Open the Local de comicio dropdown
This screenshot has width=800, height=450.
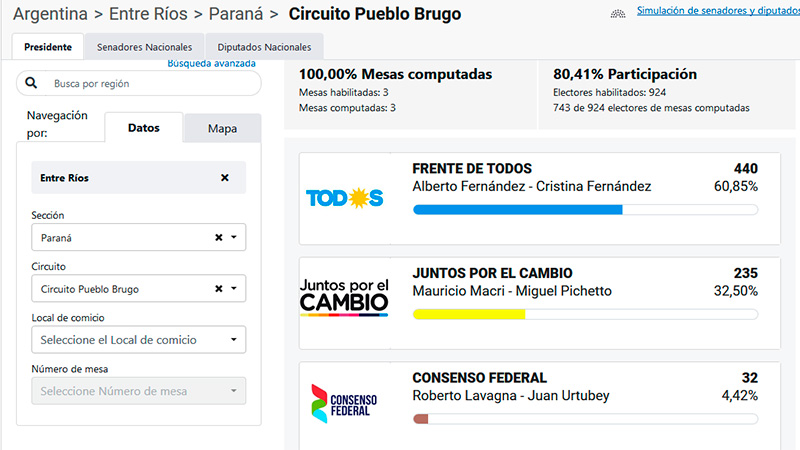138,339
